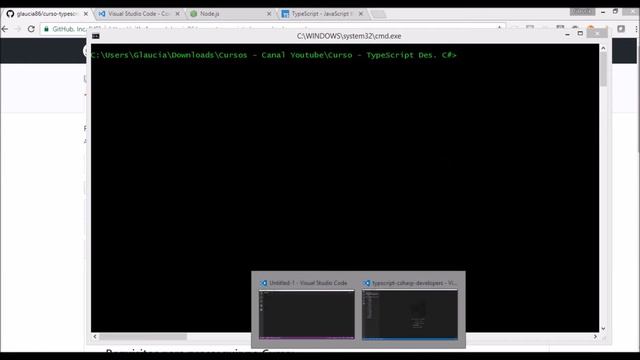Switch to the Node.js Chrome tab
The width and height of the screenshot is (640, 360).
(x=231, y=13)
